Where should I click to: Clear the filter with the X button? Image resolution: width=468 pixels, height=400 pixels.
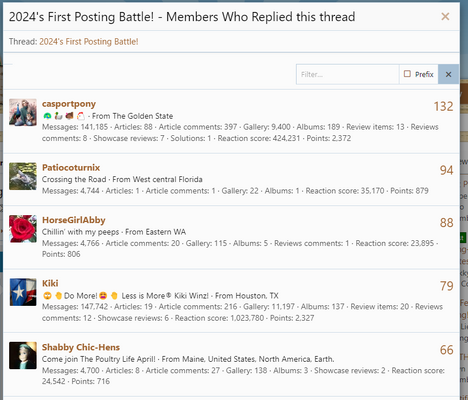pos(448,74)
